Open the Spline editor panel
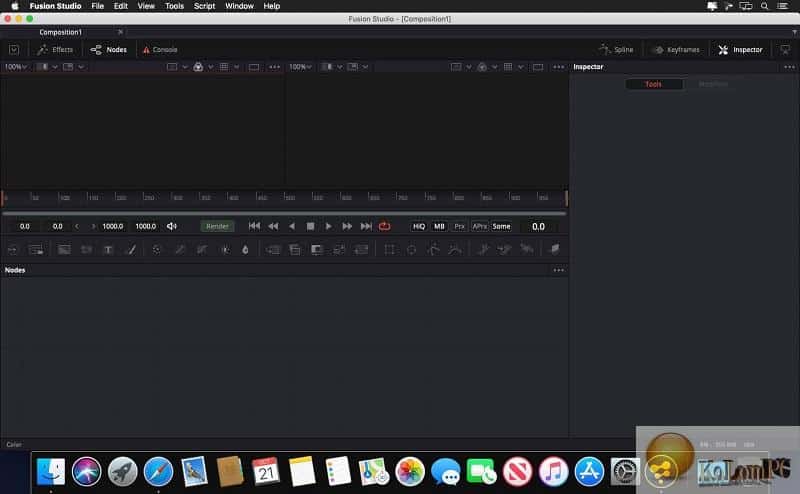 coord(616,50)
